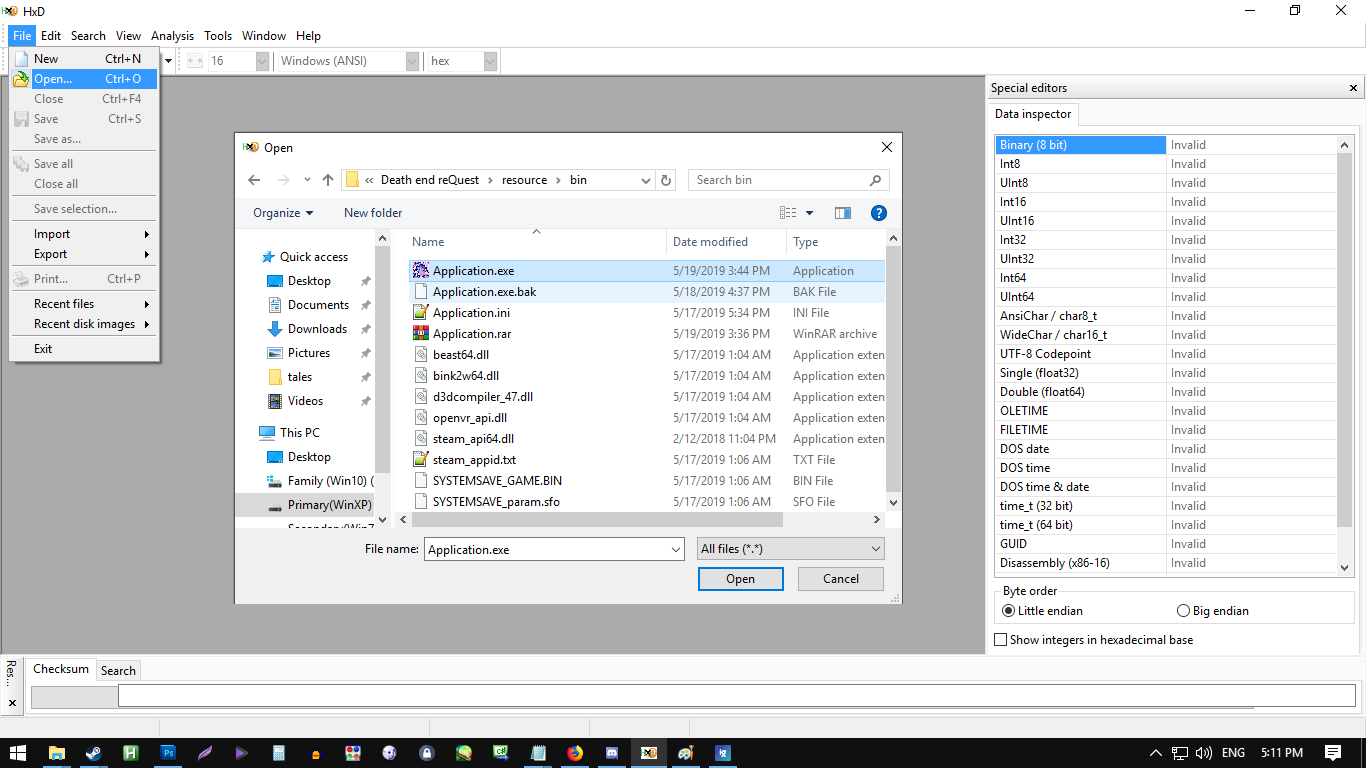The width and height of the screenshot is (1366, 768).
Task: Click the file list vertical scrollbar
Action: [x=893, y=370]
